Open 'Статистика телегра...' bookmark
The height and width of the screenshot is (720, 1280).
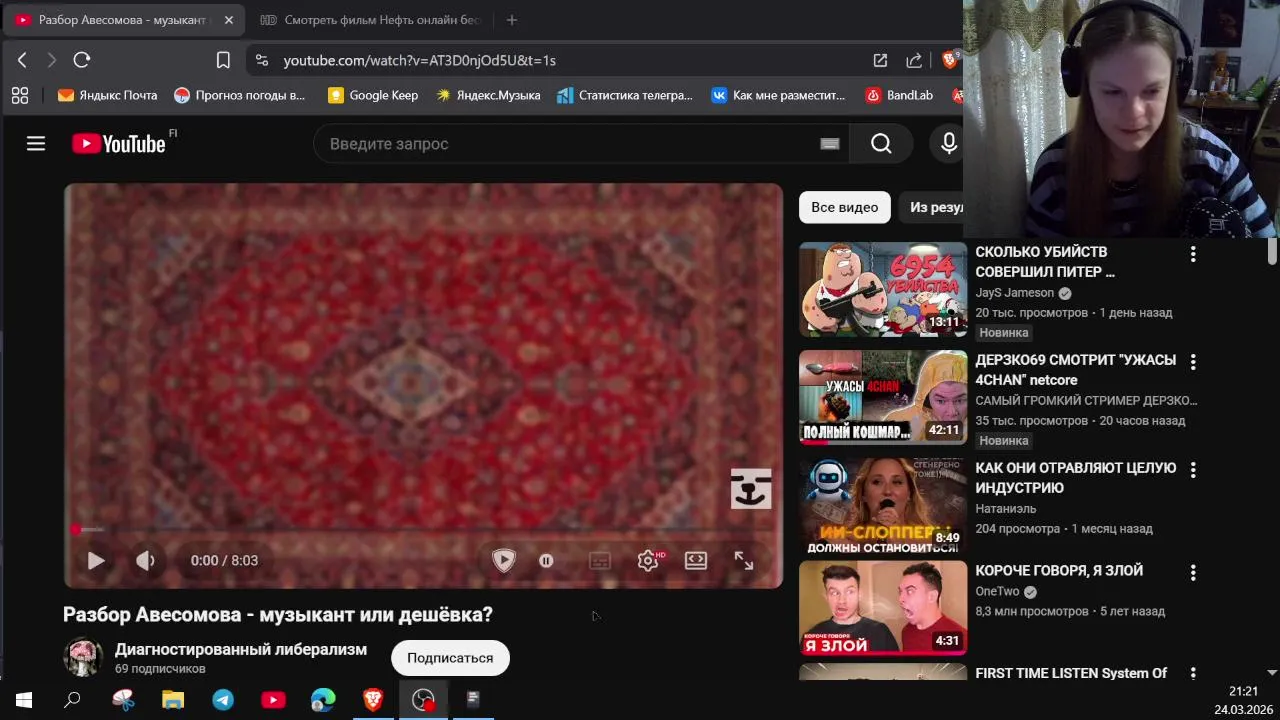point(625,95)
